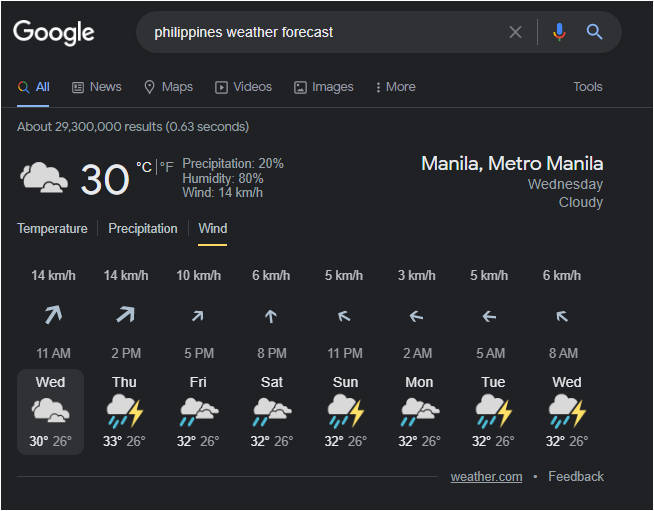Click the current cloudy weather icon
This screenshot has height=511, width=654.
[x=44, y=177]
